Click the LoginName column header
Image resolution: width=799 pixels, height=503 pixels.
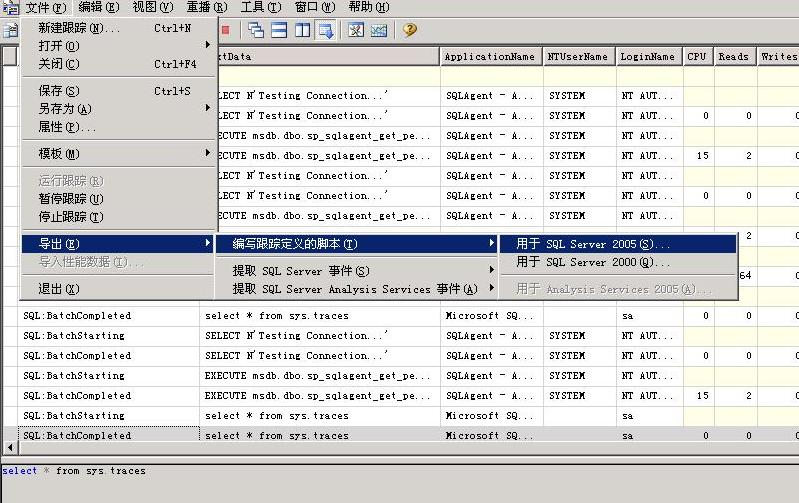tap(647, 57)
